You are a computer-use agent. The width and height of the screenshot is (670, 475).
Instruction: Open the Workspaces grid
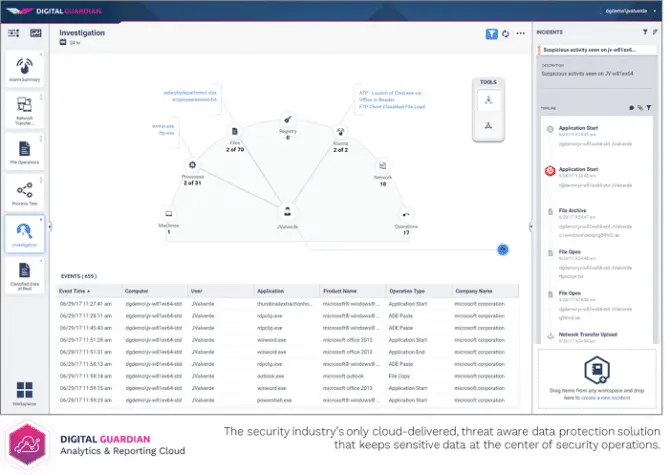(x=24, y=393)
